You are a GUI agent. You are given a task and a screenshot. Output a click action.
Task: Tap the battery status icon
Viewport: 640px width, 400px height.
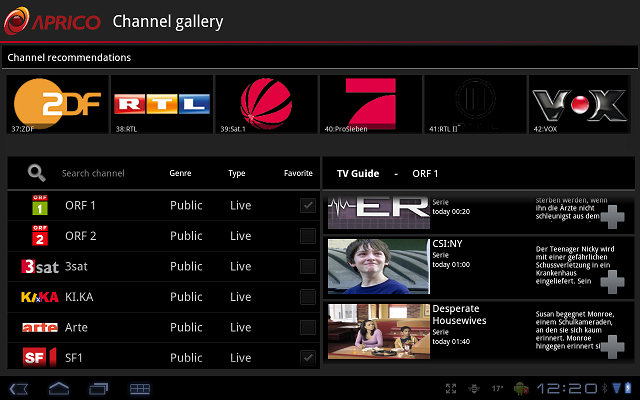pos(629,388)
